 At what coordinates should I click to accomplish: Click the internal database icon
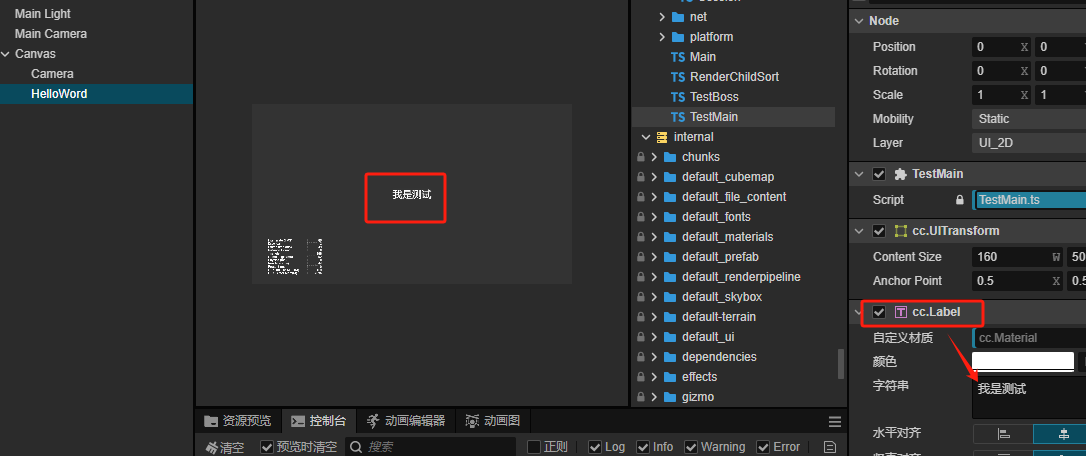(662, 137)
